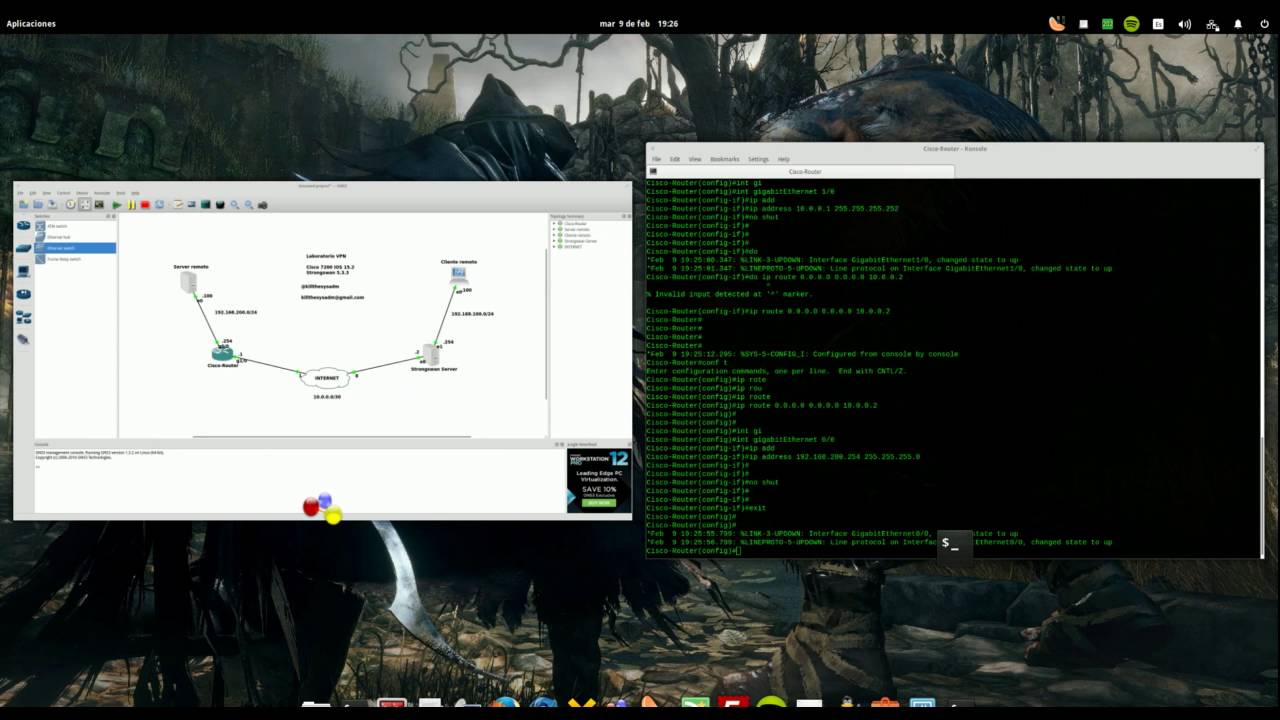Expand INTERNET in the Topology Summary
The image size is (1280, 720).
click(554, 246)
